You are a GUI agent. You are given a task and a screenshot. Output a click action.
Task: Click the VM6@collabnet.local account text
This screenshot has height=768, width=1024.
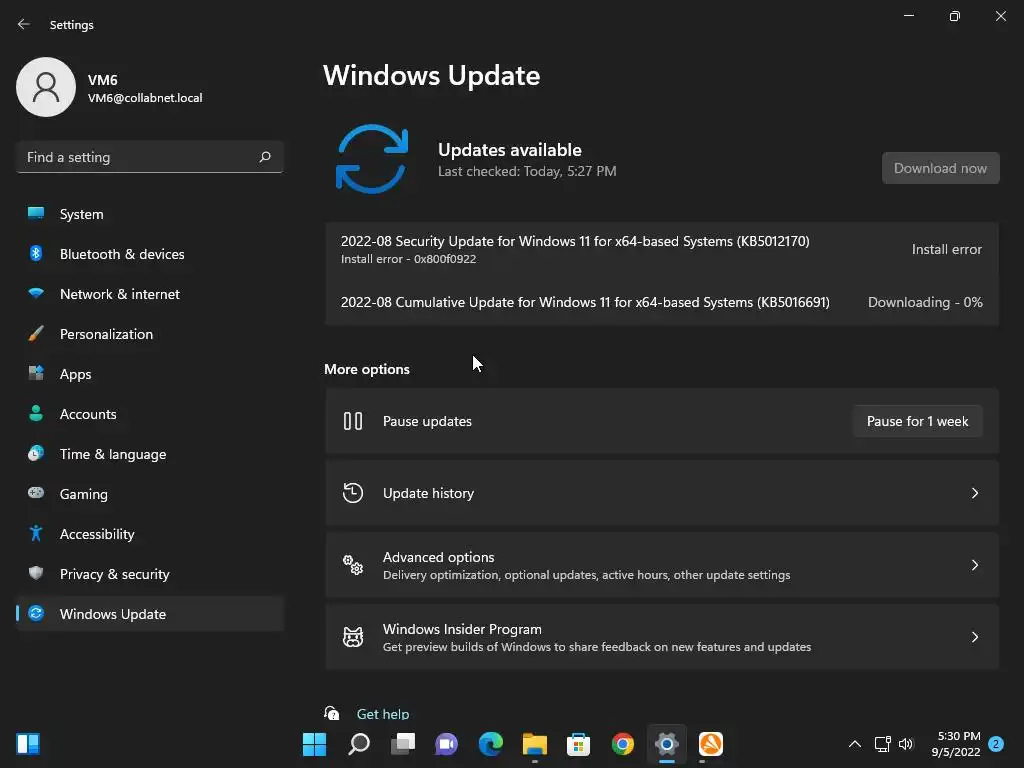click(x=145, y=98)
